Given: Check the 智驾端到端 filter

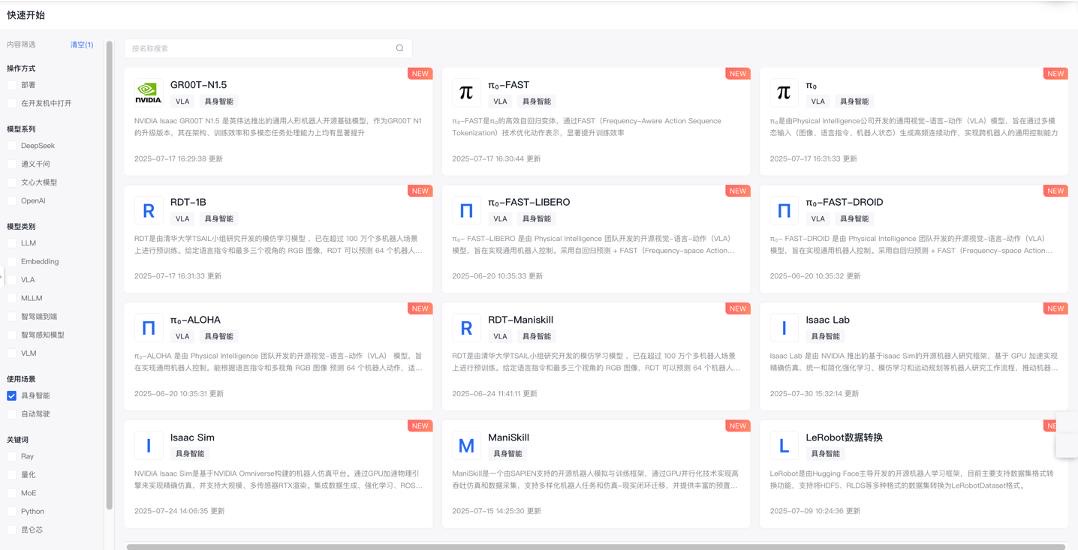Looking at the screenshot, I should (12, 316).
